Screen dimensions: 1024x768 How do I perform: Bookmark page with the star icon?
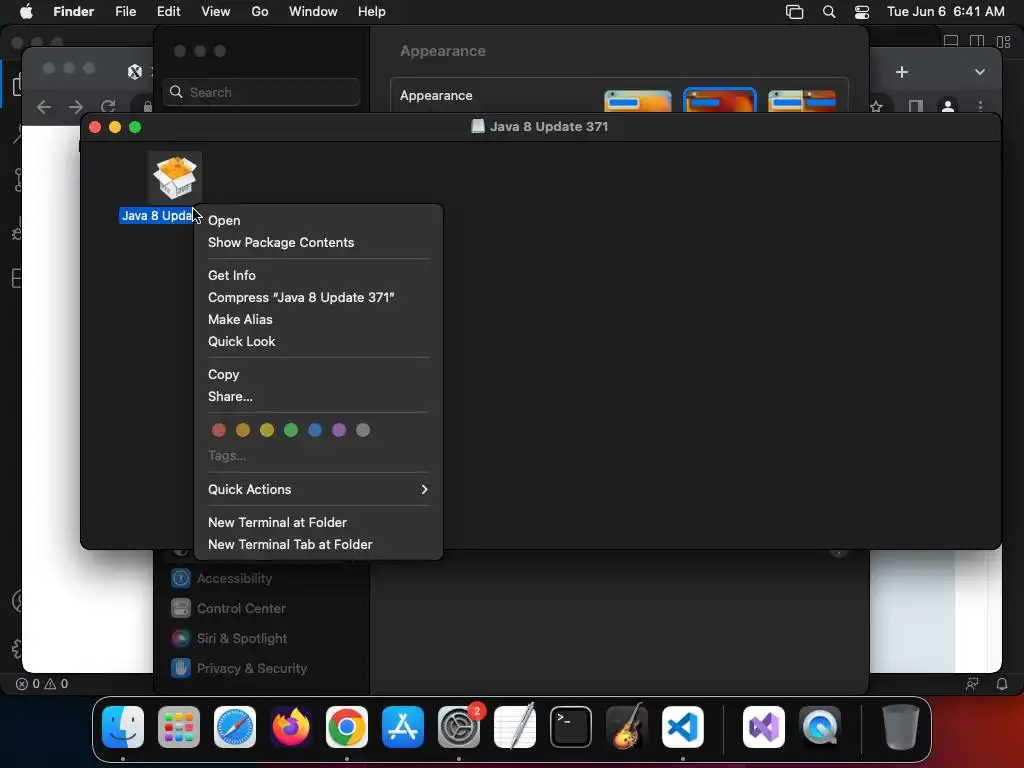pyautogui.click(x=876, y=106)
